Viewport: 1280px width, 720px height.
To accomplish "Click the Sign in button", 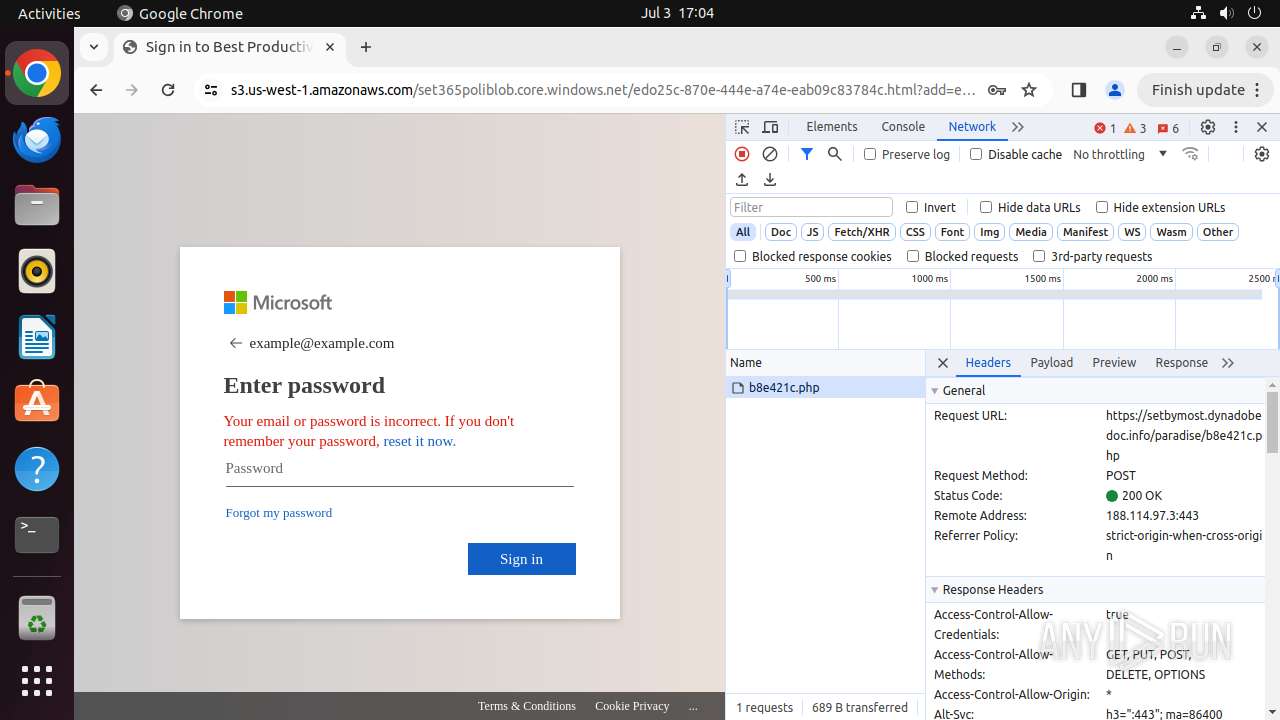I will [x=522, y=559].
